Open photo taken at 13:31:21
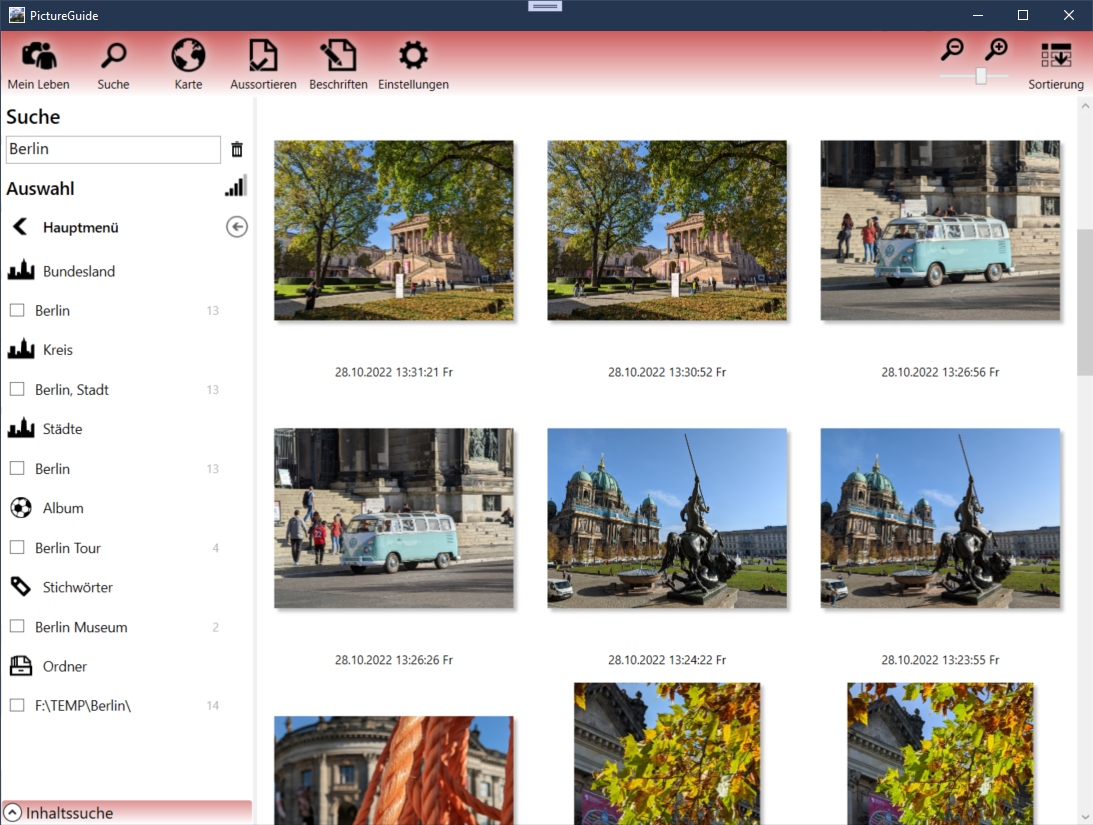The width and height of the screenshot is (1093, 825). (x=394, y=231)
